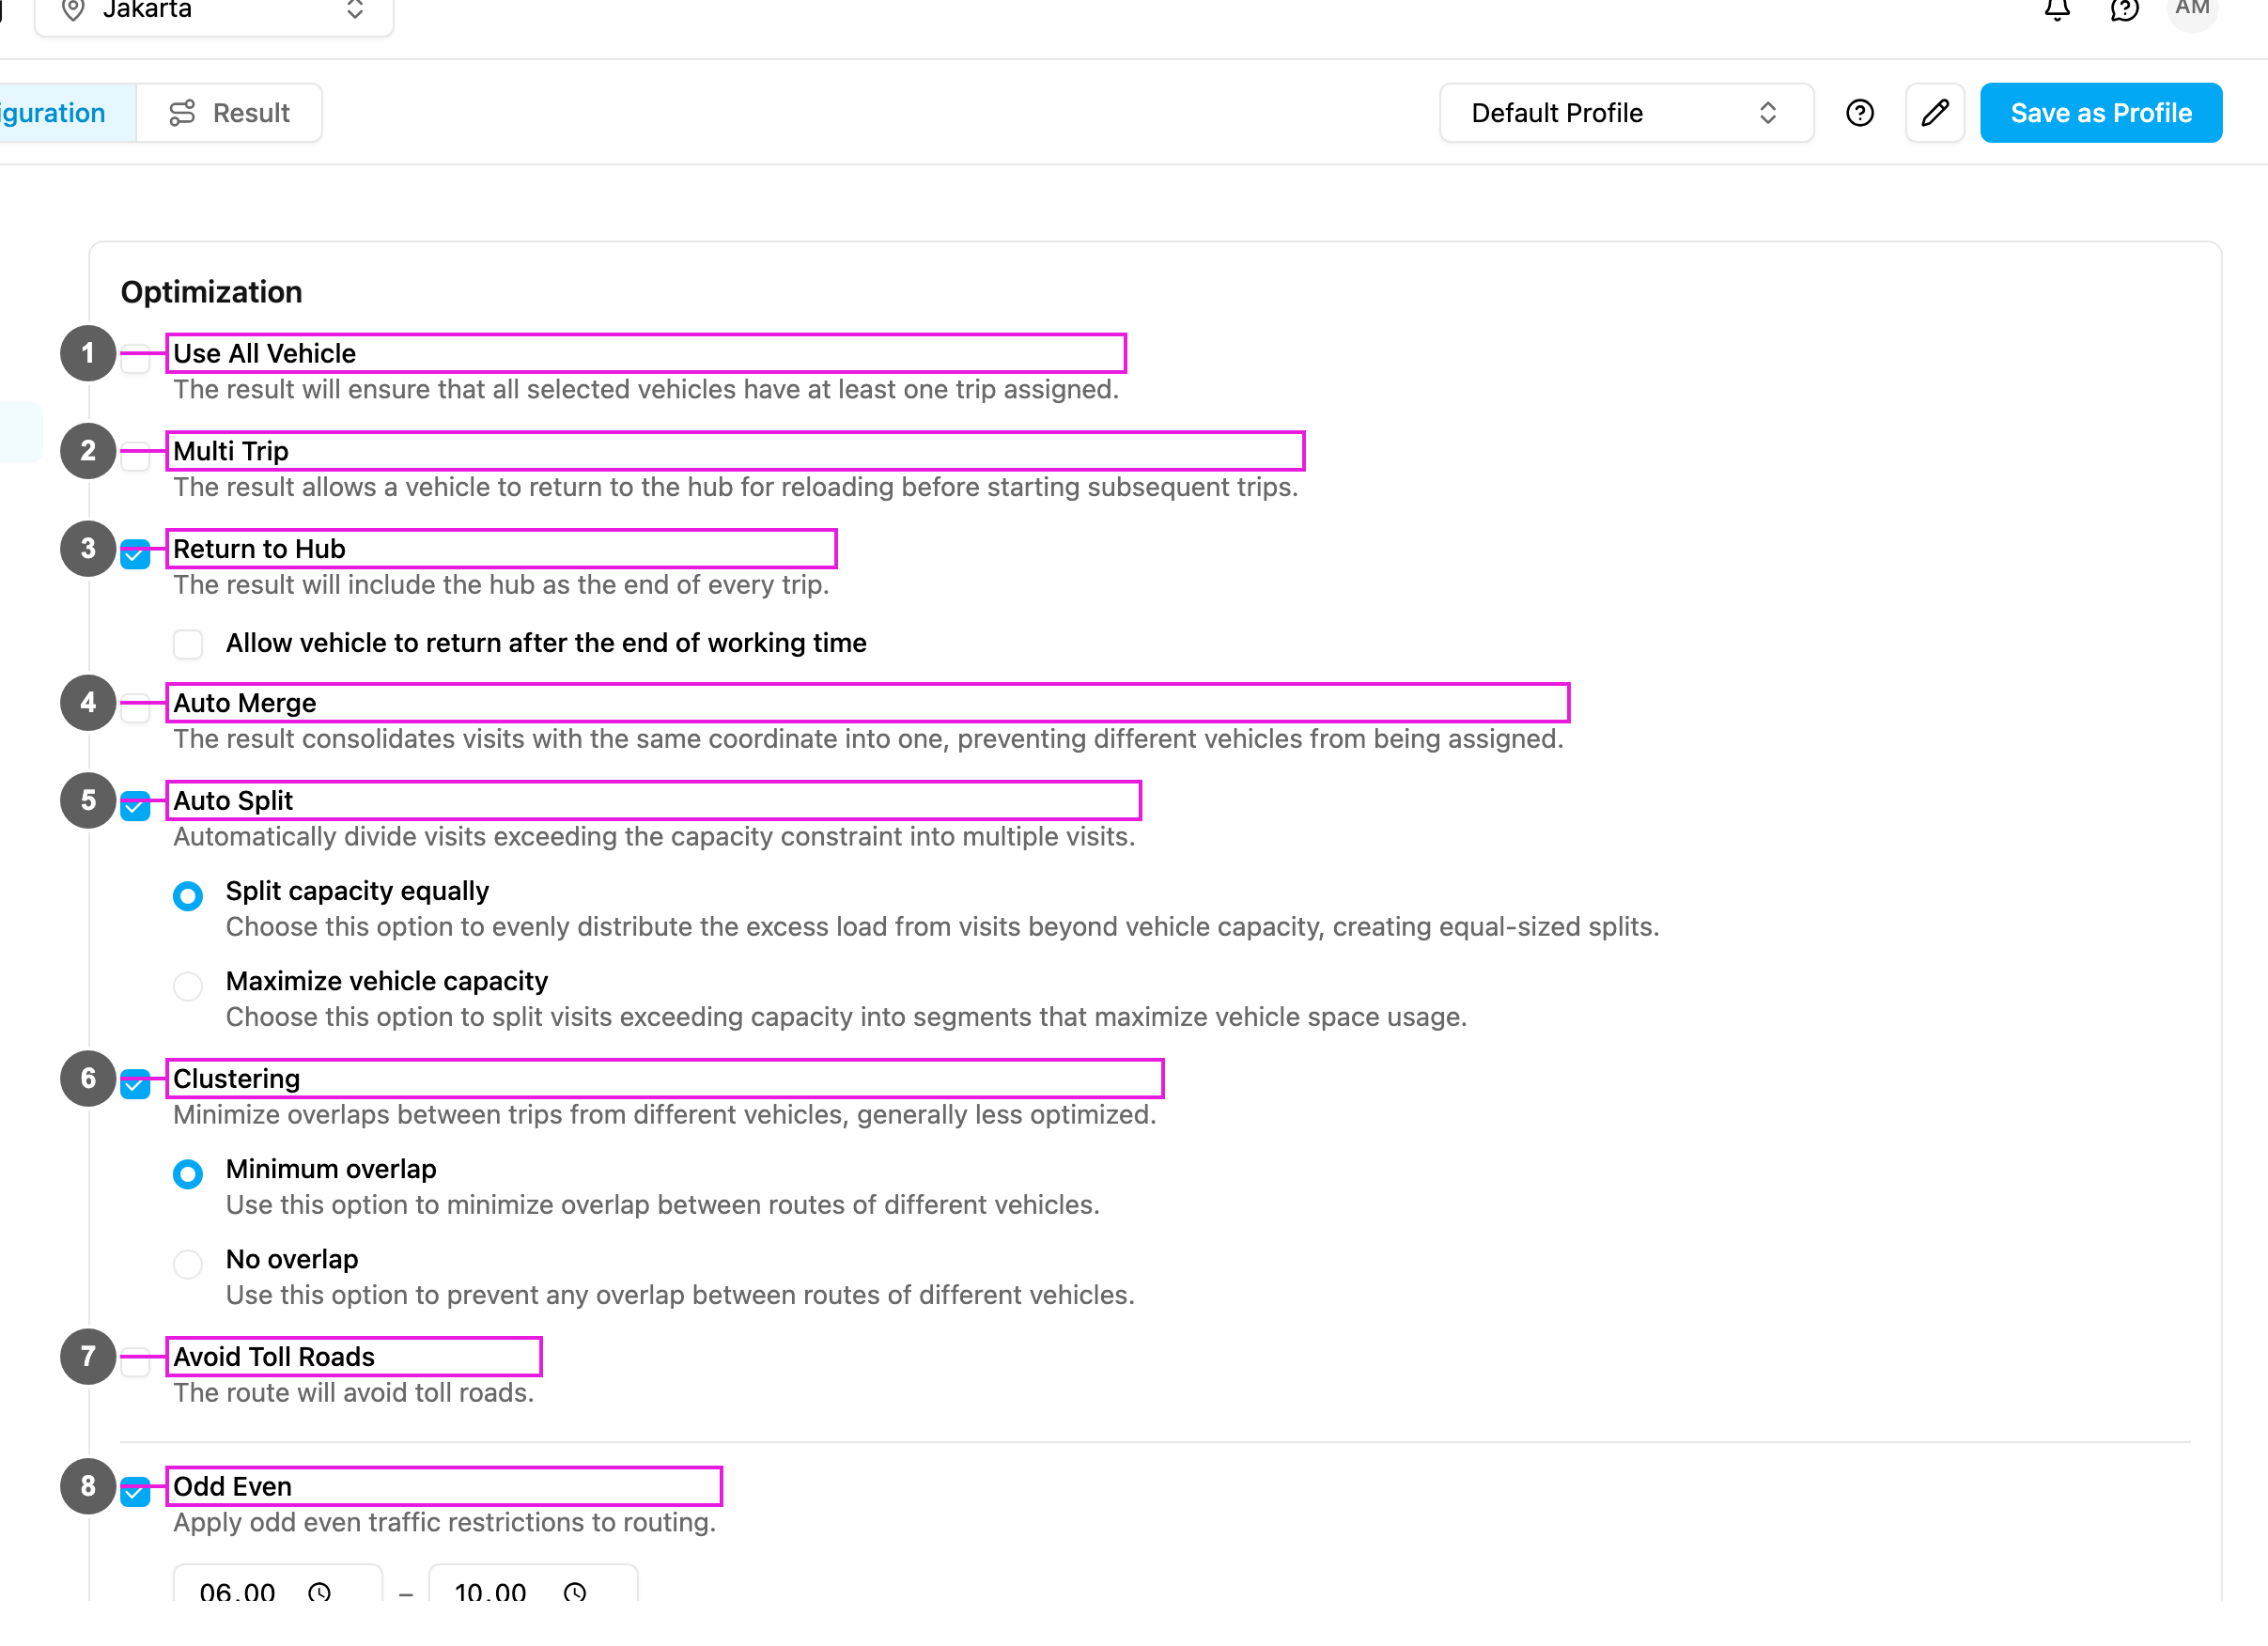Uncheck the Clustering checkbox
Image resolution: width=2268 pixels, height=1646 pixels.
click(x=135, y=1084)
